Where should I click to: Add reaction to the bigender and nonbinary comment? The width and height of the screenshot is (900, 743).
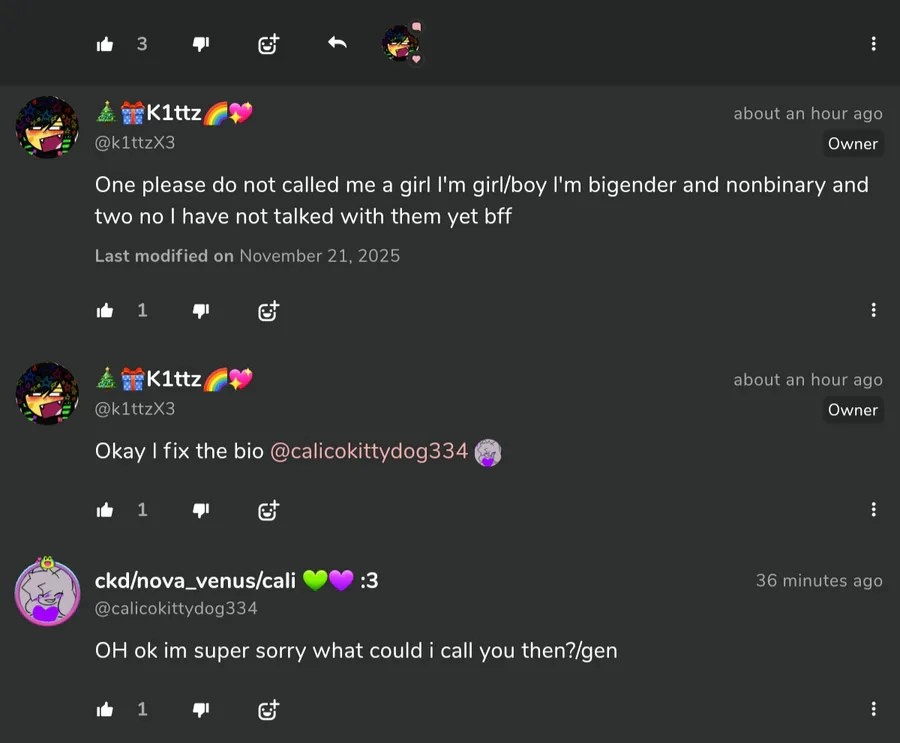coord(268,311)
